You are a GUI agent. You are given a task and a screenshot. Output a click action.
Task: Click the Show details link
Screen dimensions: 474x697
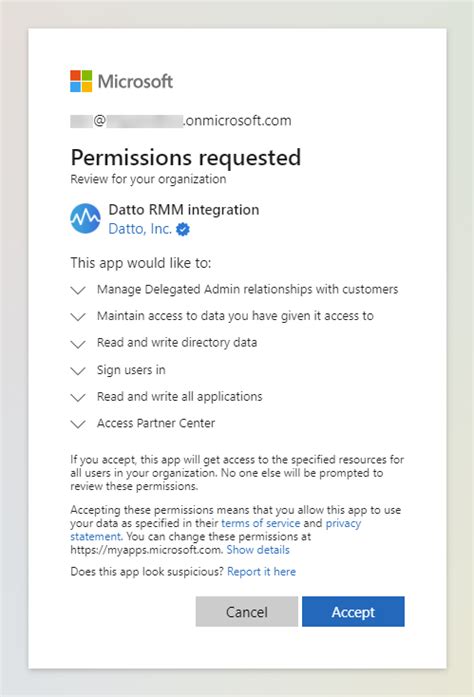[x=258, y=550]
